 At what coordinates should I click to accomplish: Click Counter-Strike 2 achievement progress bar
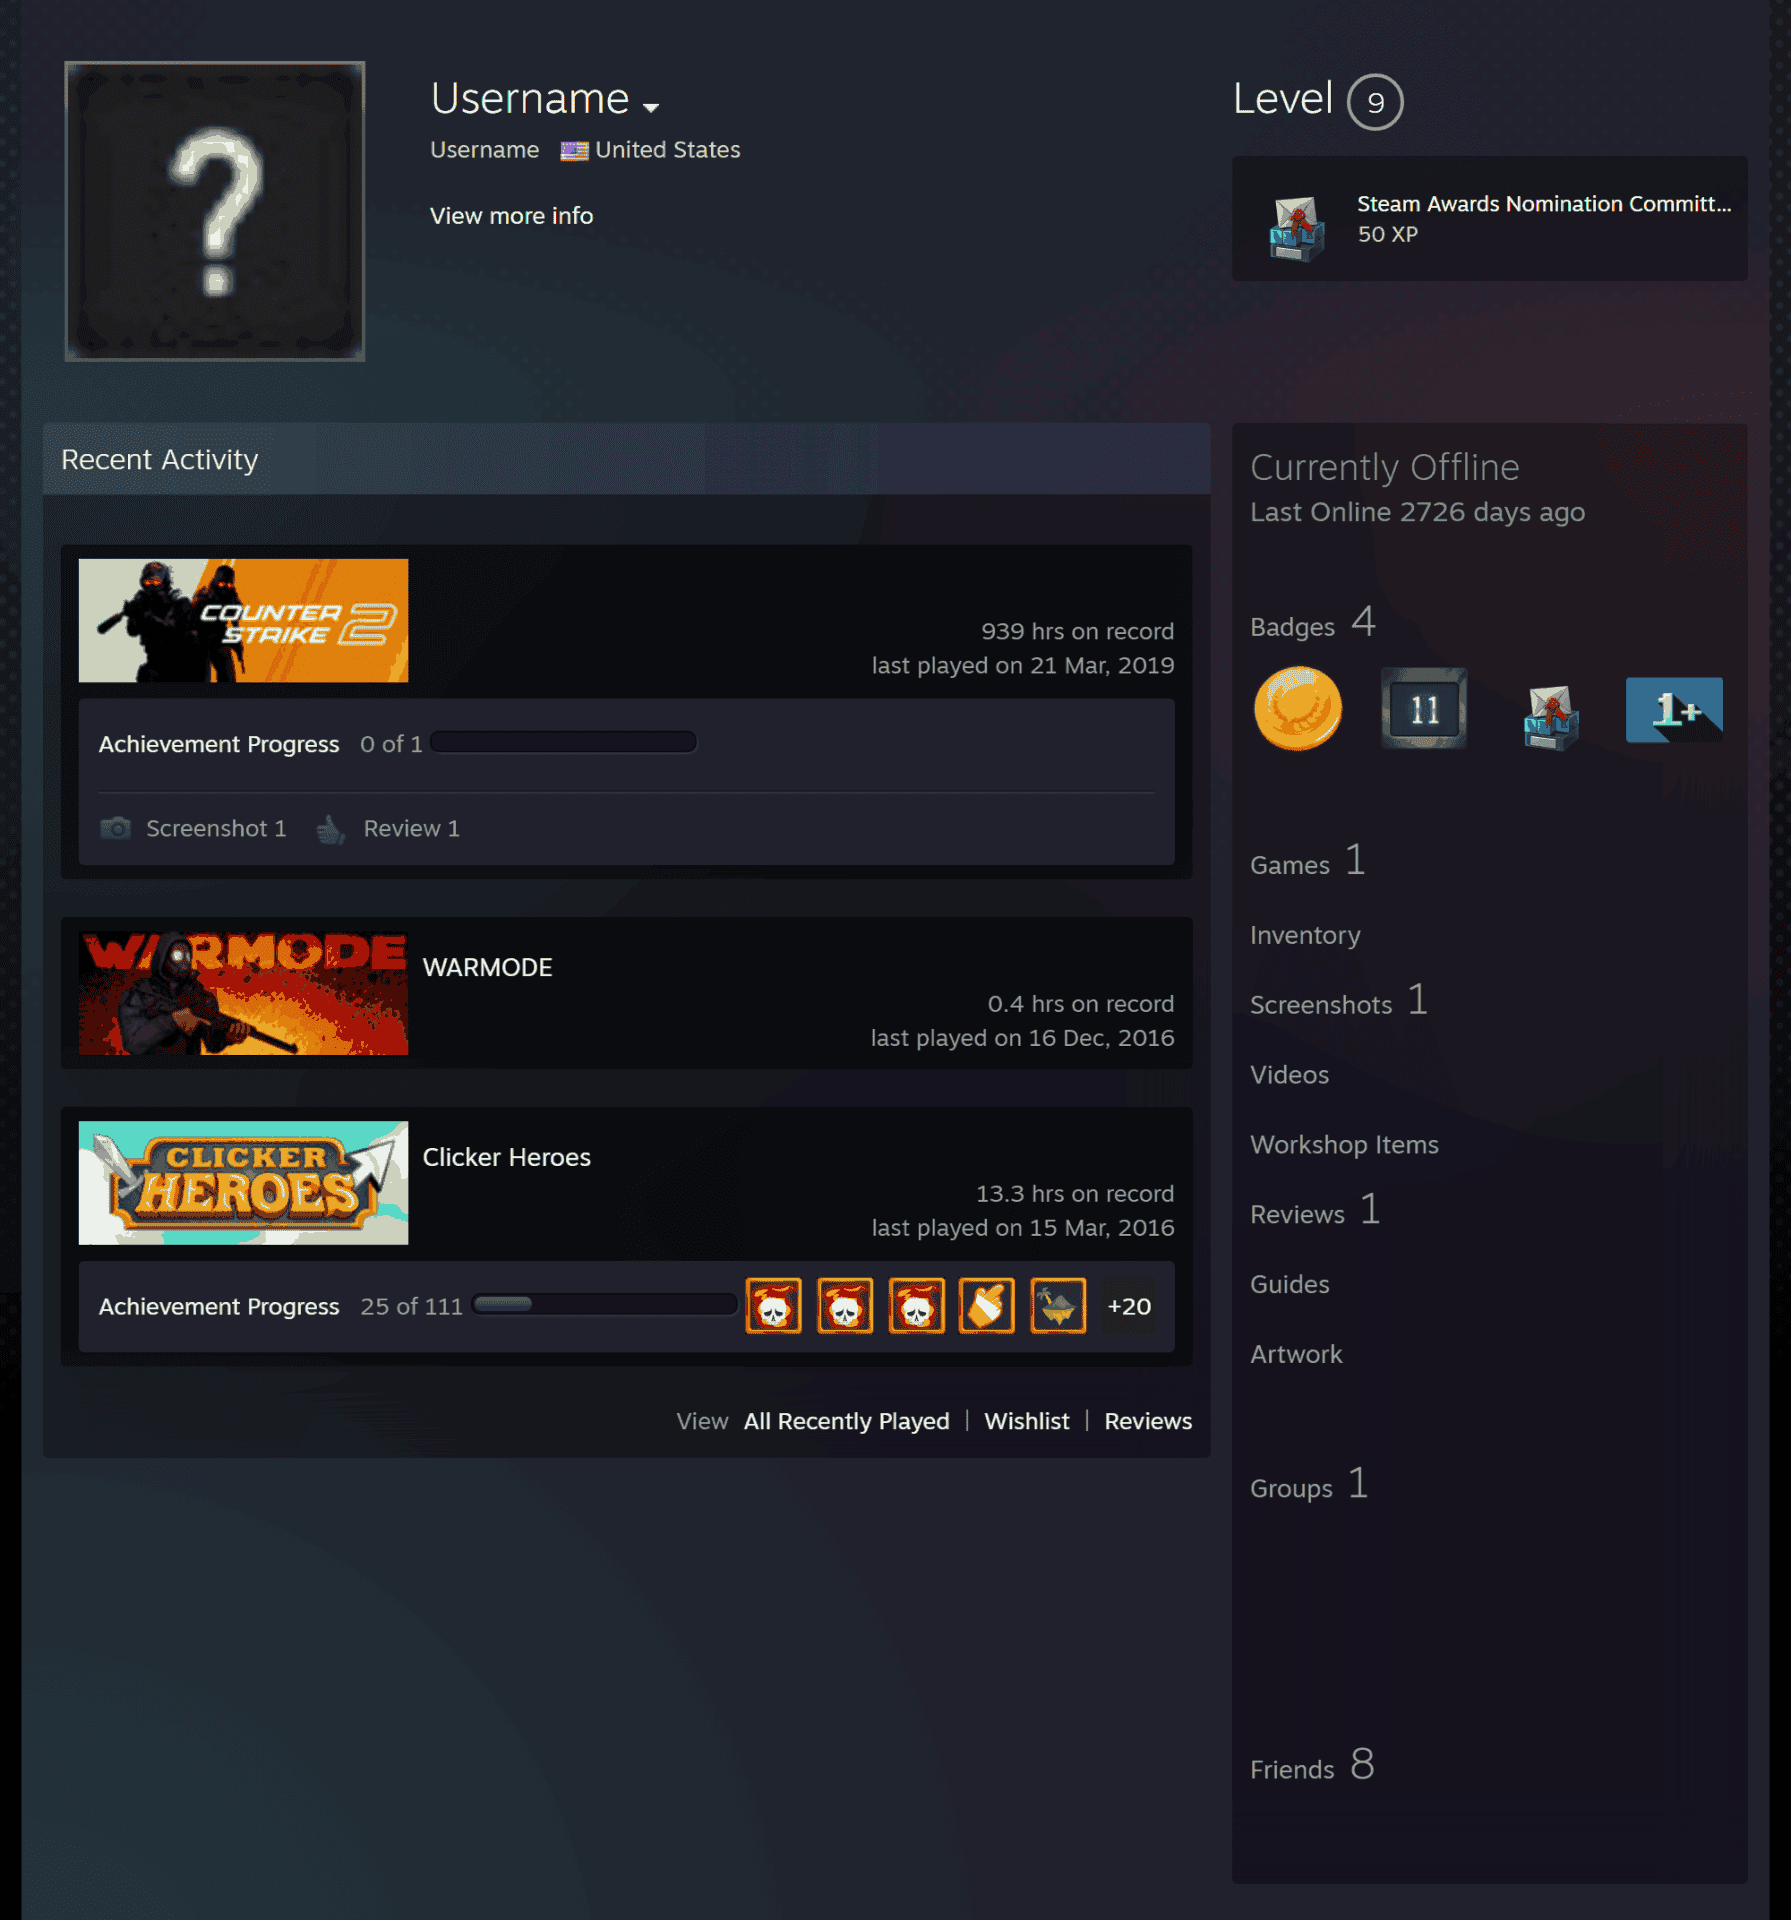tap(563, 742)
